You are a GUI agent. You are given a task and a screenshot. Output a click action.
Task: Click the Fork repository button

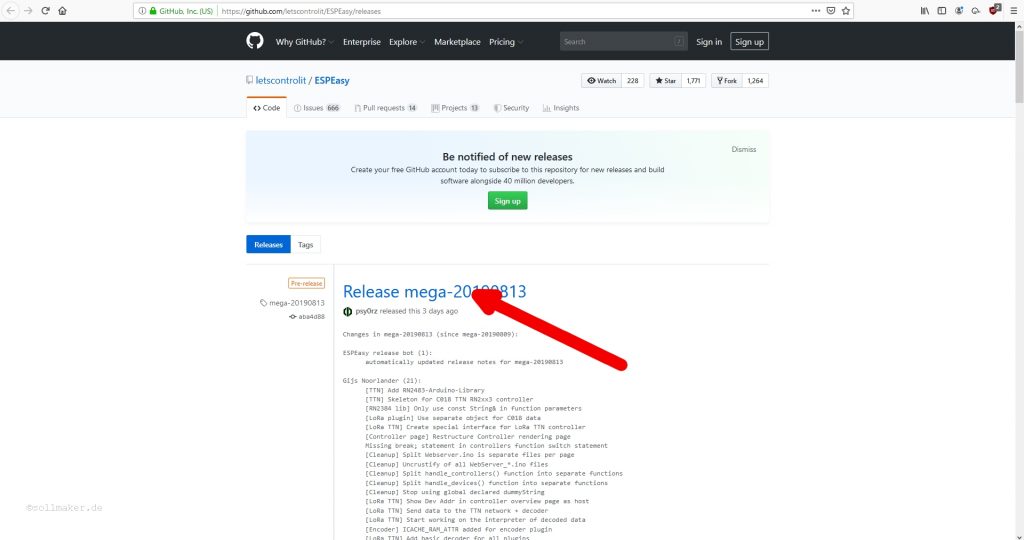pos(726,80)
